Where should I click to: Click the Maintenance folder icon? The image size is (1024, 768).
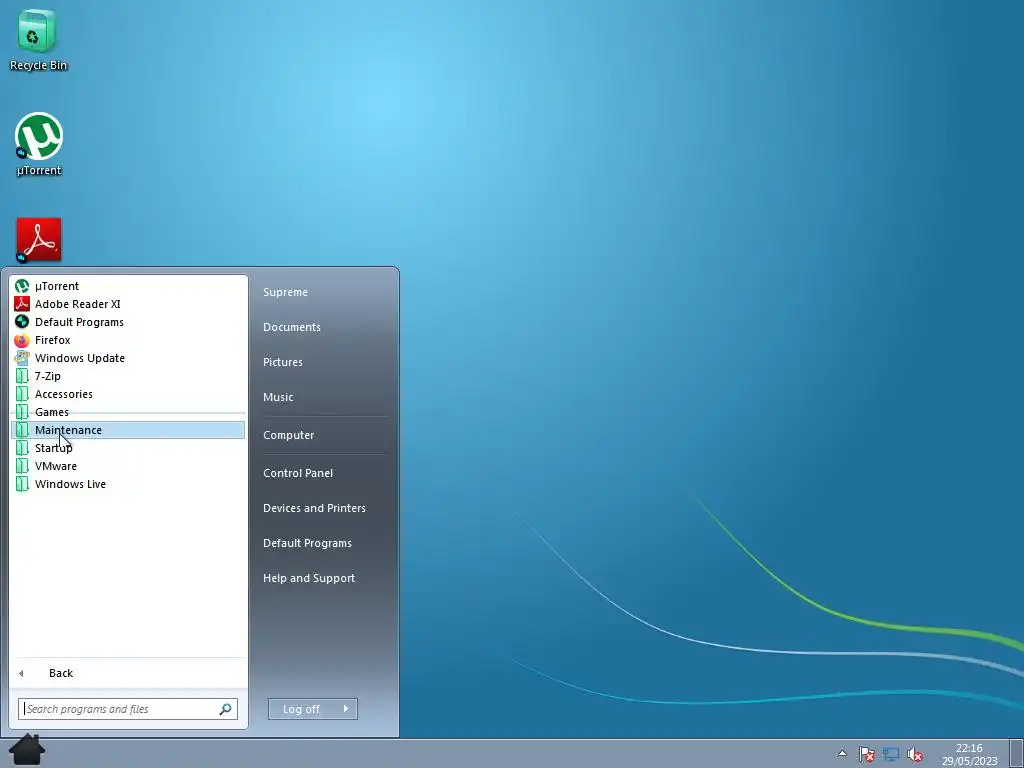coord(22,430)
